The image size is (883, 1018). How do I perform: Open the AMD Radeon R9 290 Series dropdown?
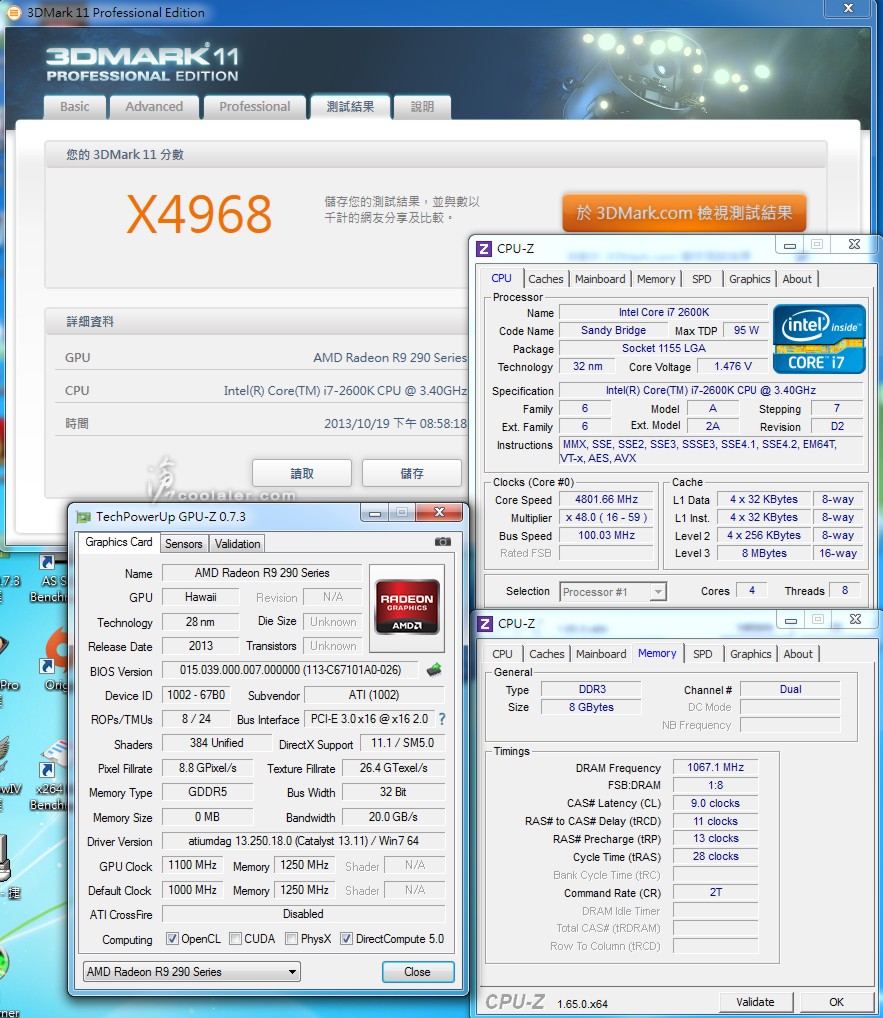tap(192, 972)
